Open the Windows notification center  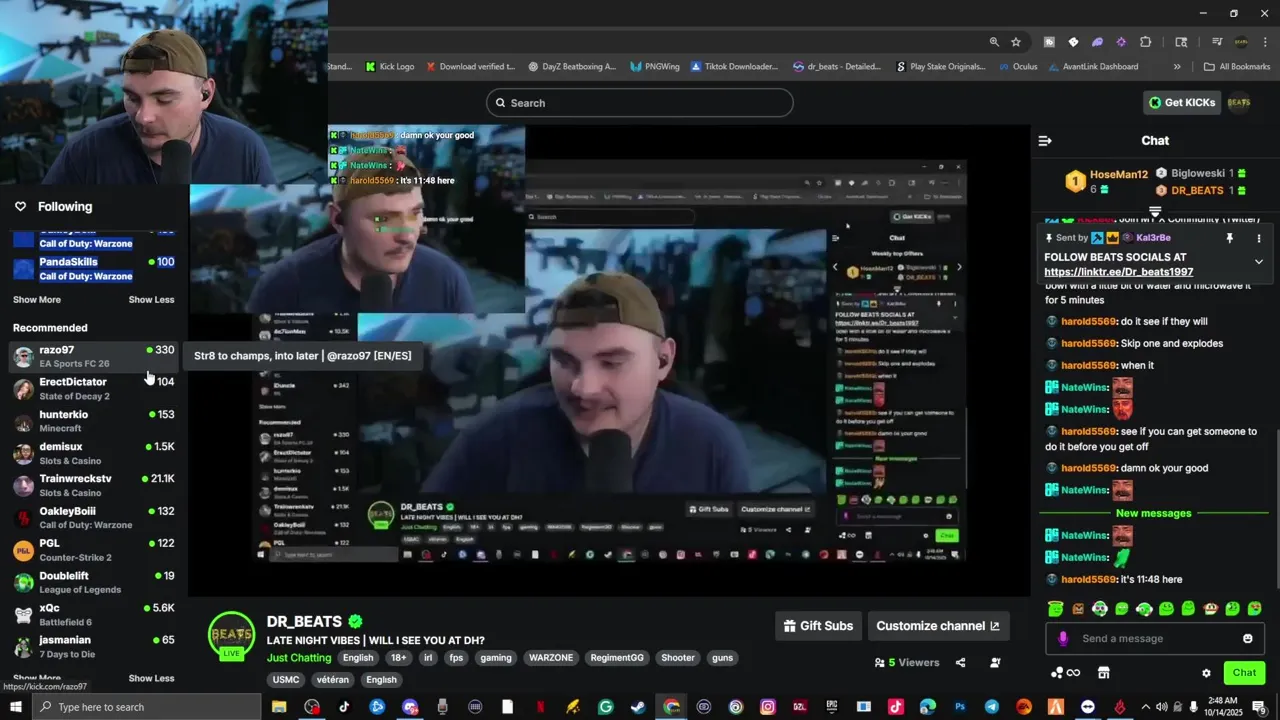tap(1259, 707)
